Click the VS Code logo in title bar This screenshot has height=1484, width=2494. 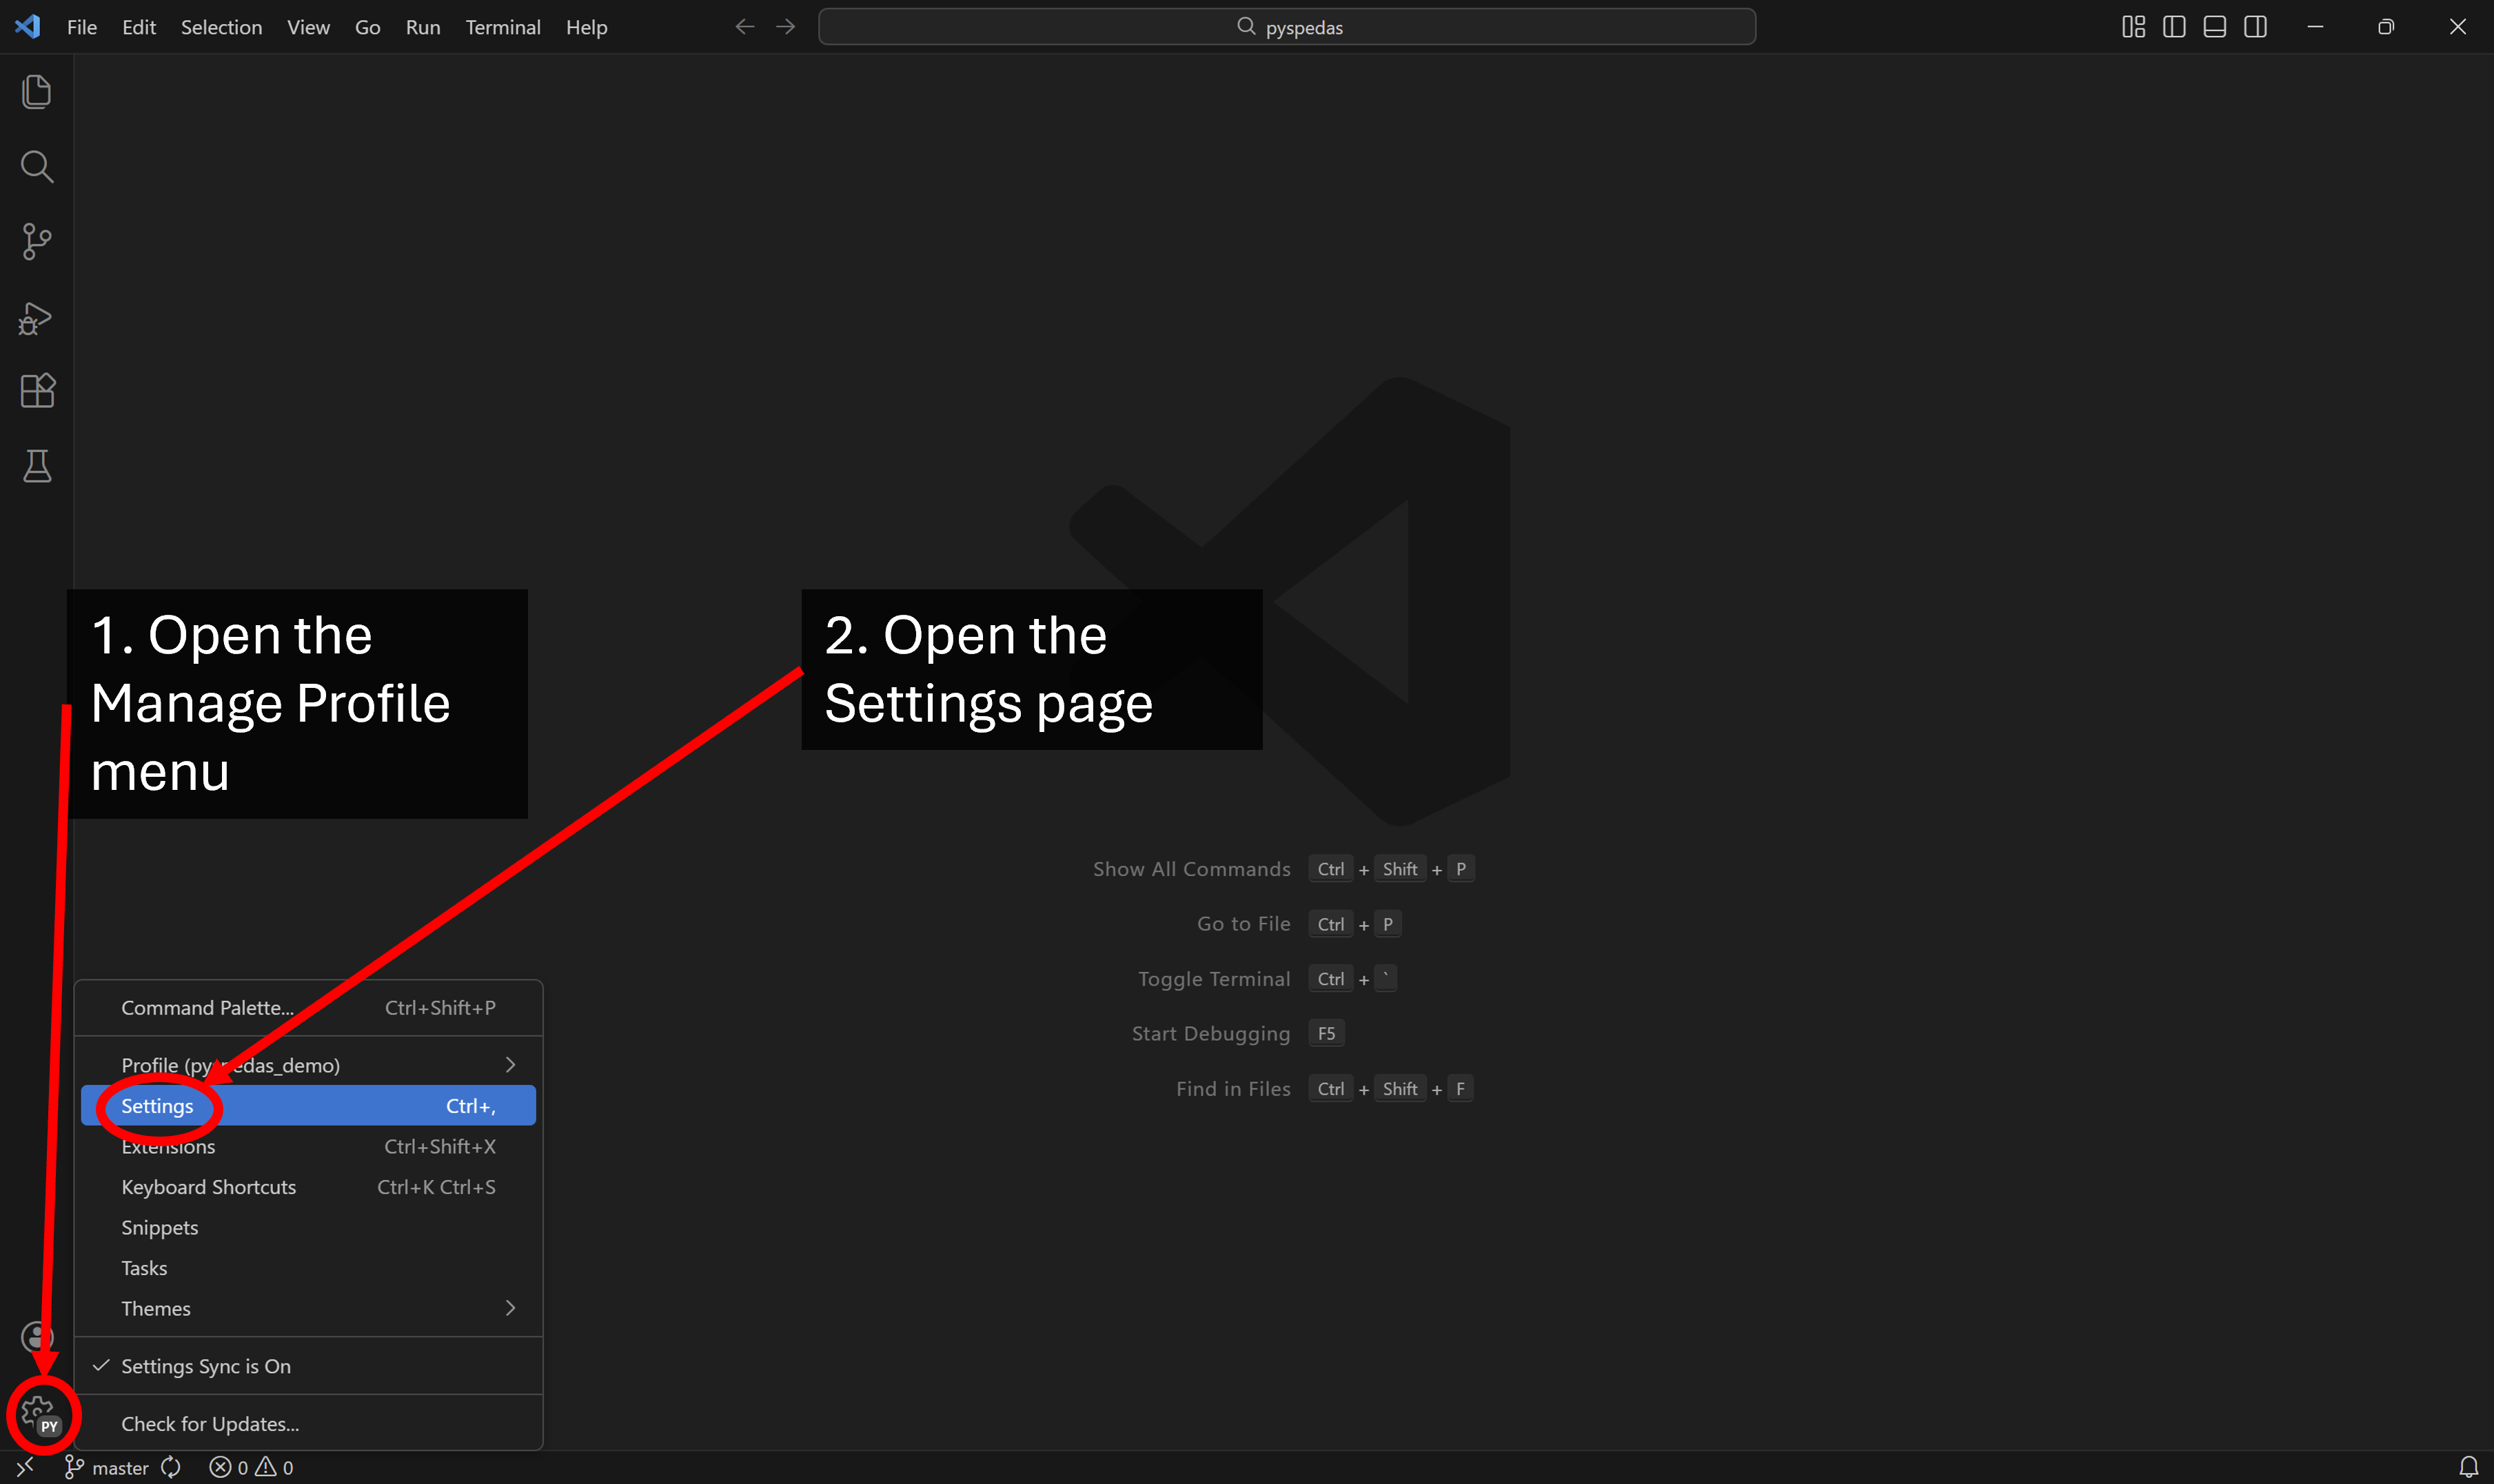[27, 27]
